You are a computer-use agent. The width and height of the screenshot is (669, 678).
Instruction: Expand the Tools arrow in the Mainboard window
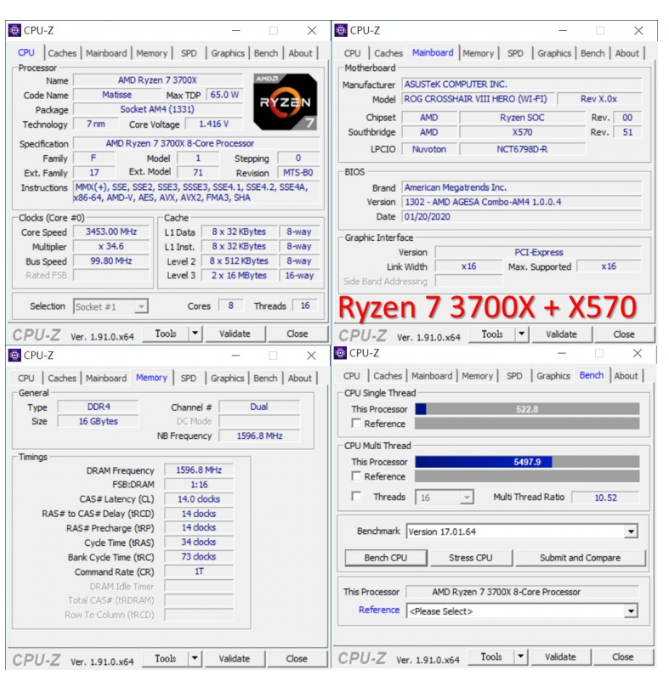(x=522, y=334)
